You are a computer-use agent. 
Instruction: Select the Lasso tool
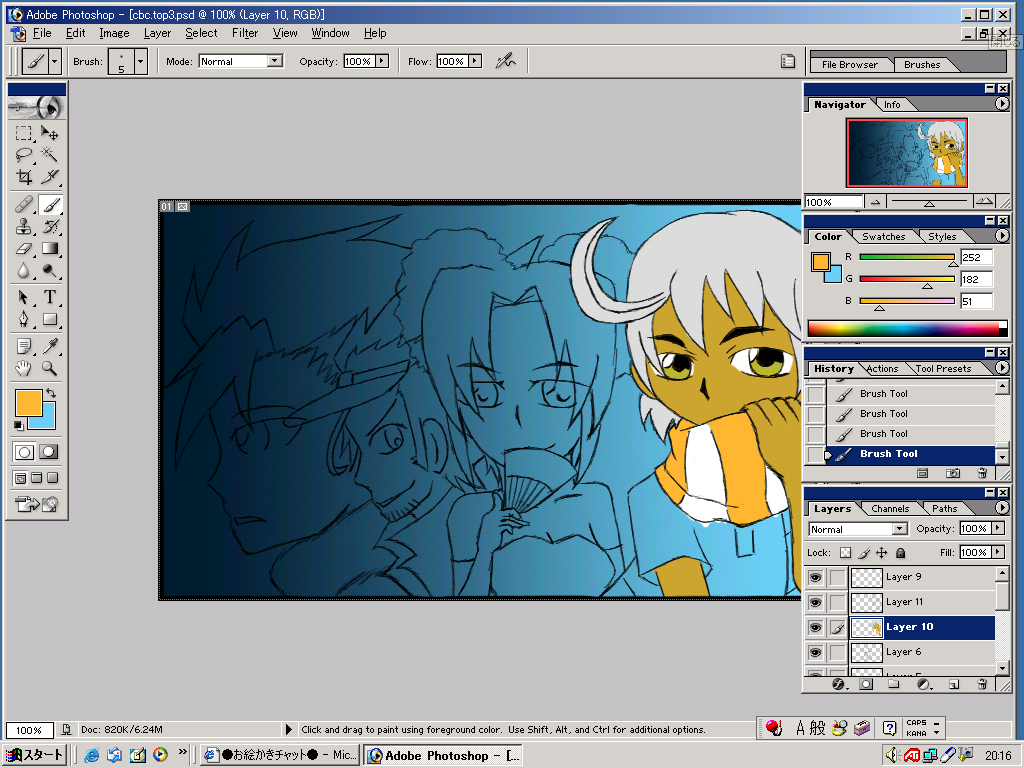[x=24, y=155]
